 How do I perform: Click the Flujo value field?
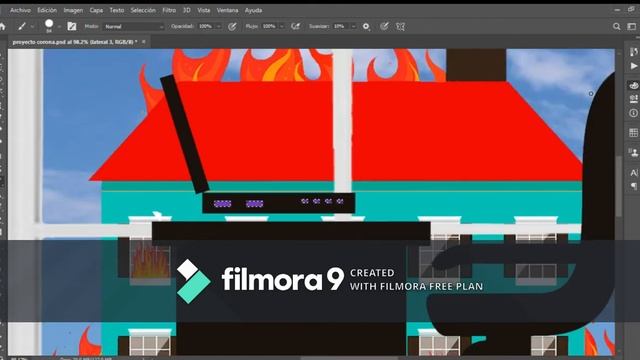tap(269, 27)
